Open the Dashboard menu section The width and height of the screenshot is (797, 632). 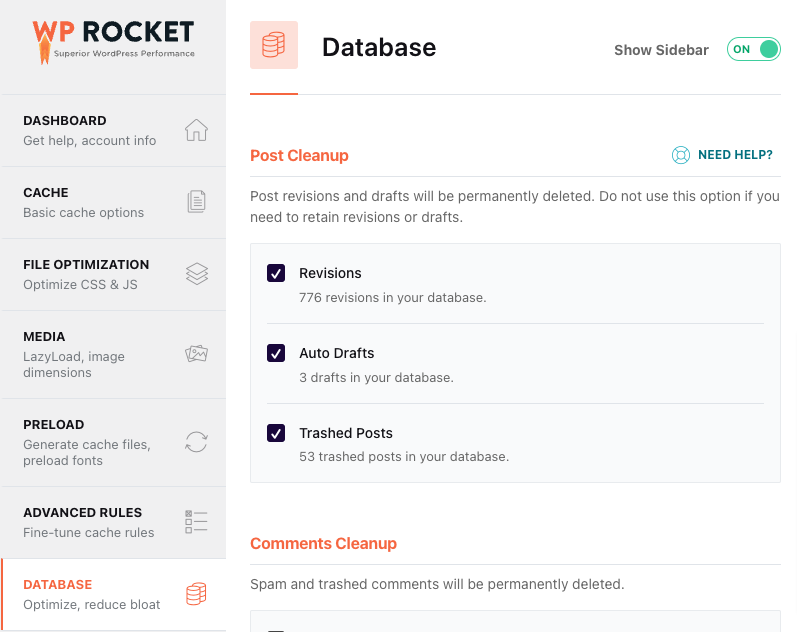point(114,131)
